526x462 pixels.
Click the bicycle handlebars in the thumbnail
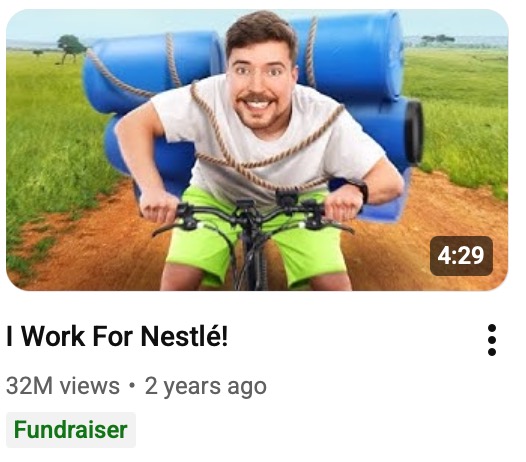coord(252,215)
